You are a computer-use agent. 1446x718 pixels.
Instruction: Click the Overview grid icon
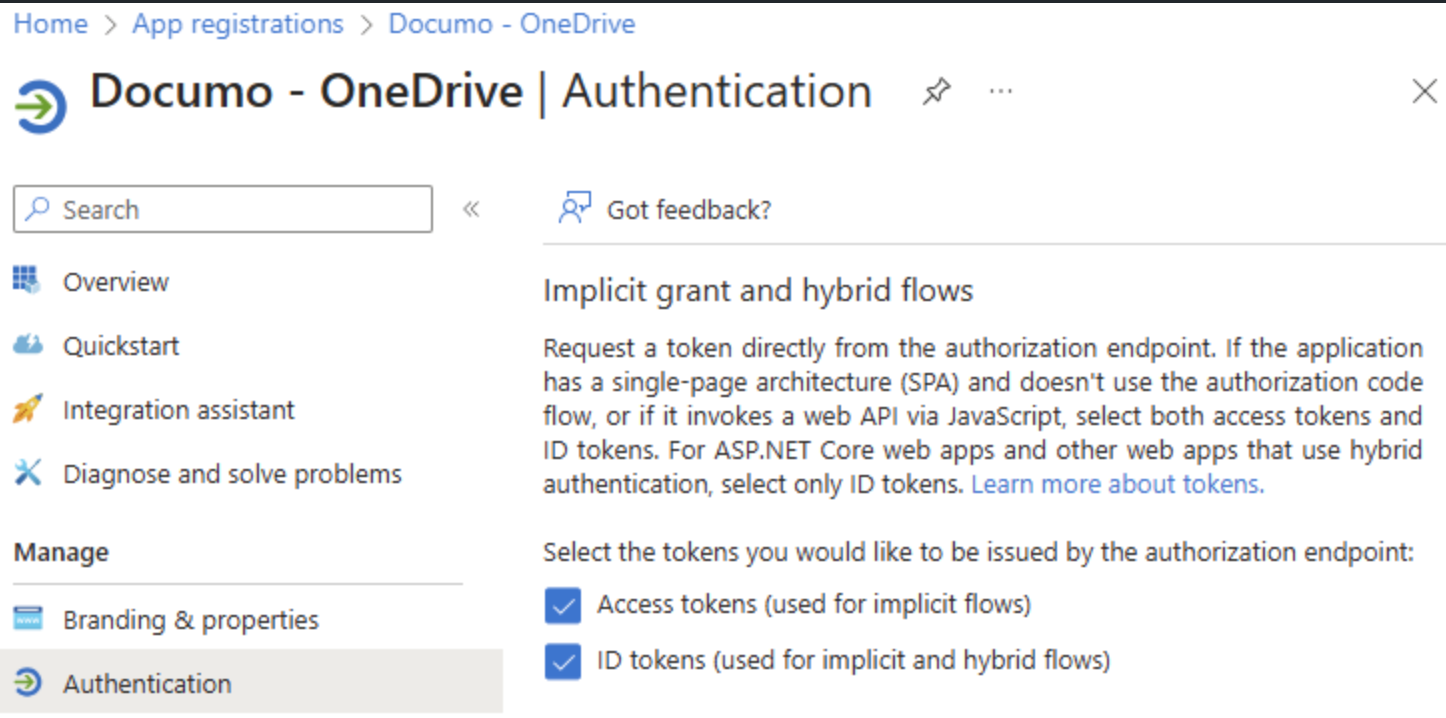click(x=27, y=281)
